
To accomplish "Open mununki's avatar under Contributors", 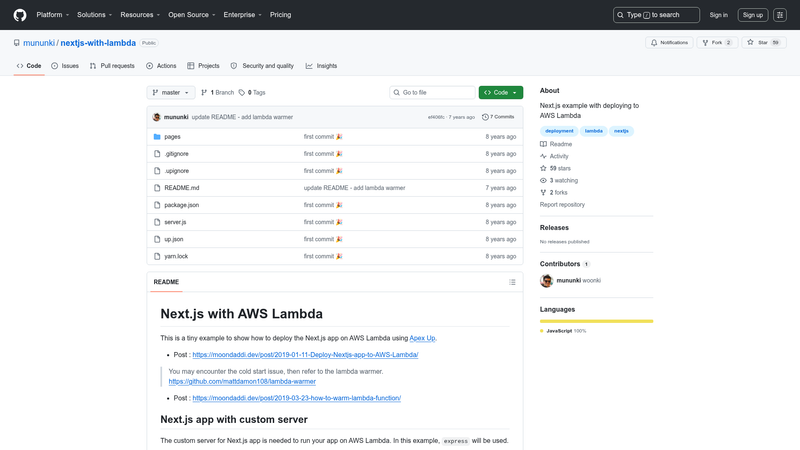I will 546,281.
